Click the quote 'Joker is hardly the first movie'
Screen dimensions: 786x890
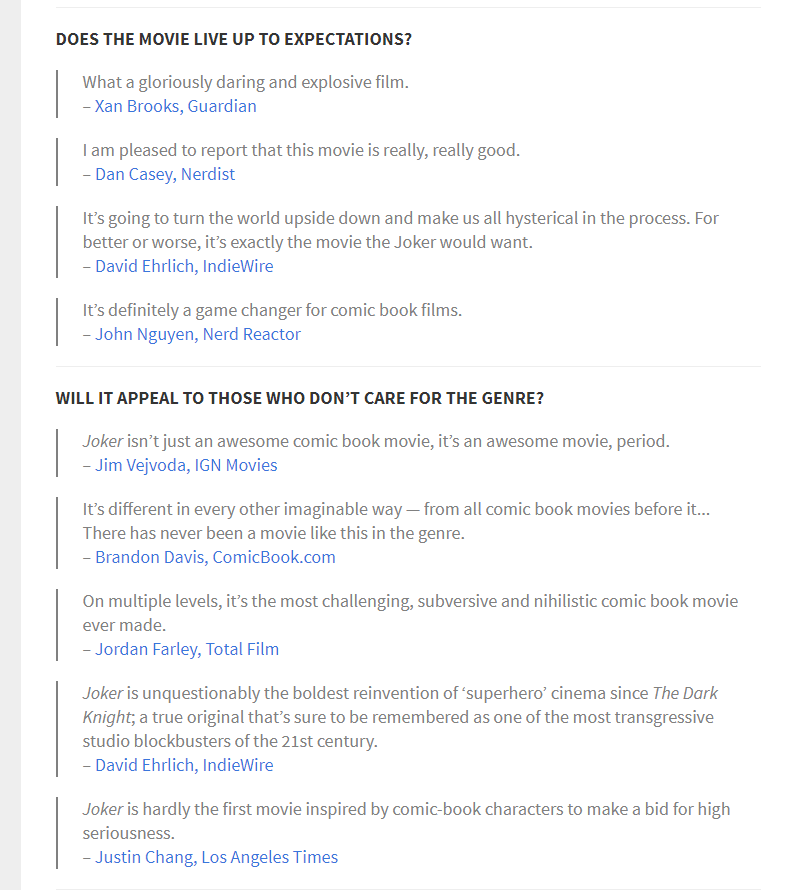tap(406, 821)
